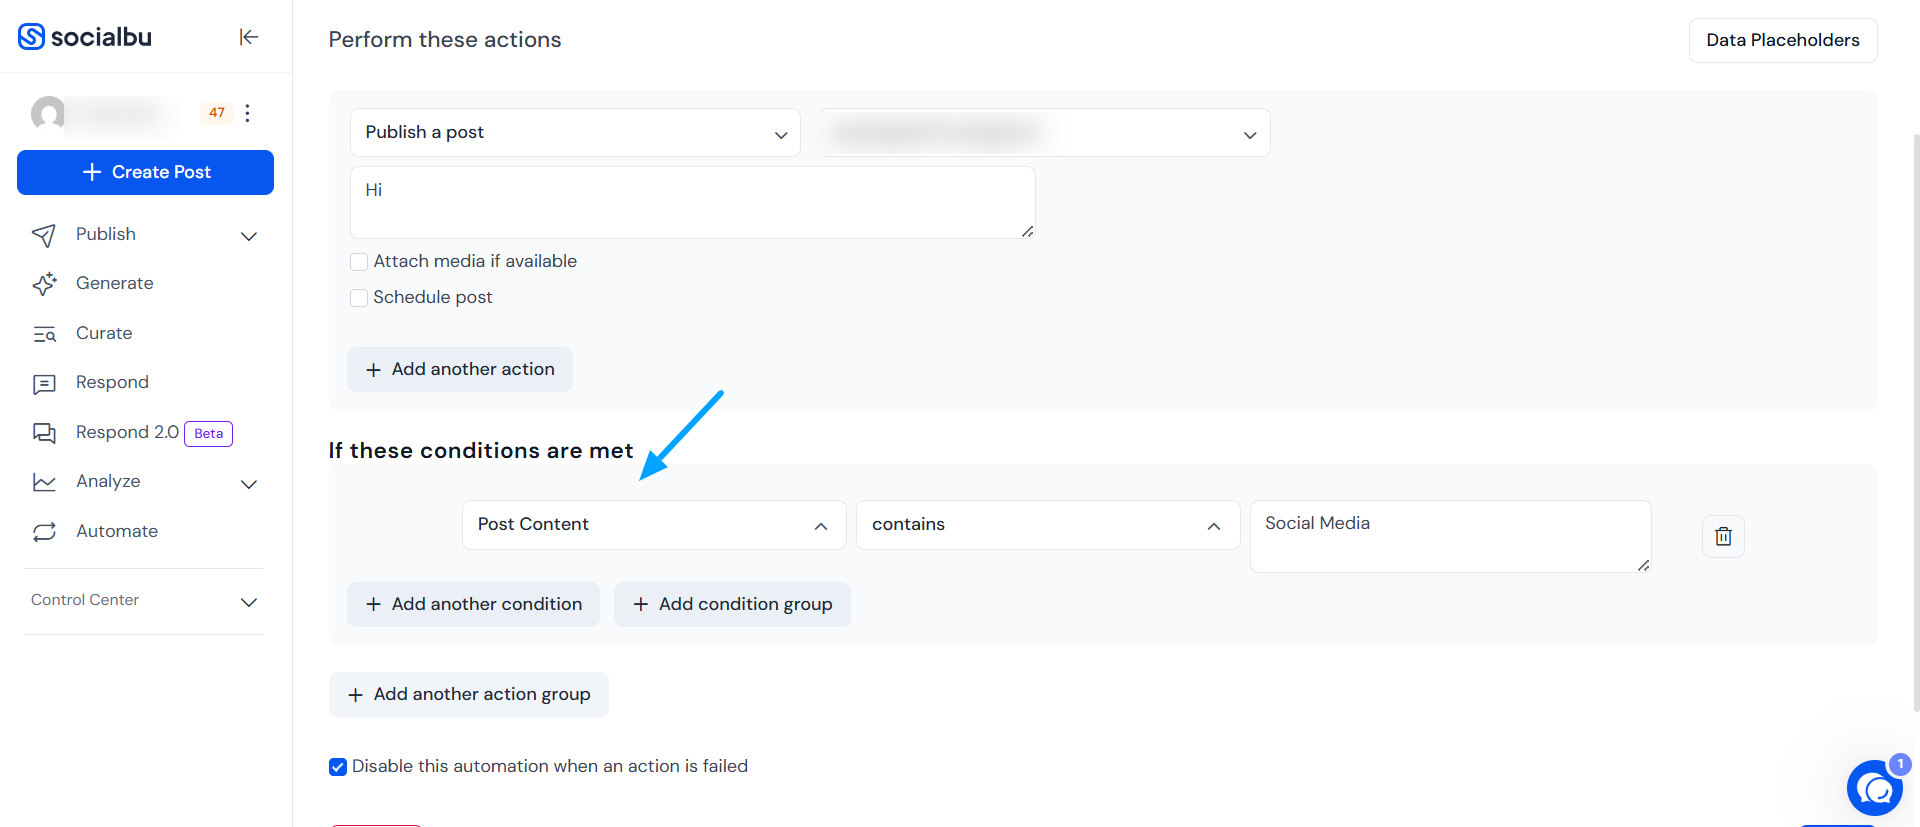Screen dimensions: 1920x827
Task: Click the Socialbu logo
Action: (85, 37)
